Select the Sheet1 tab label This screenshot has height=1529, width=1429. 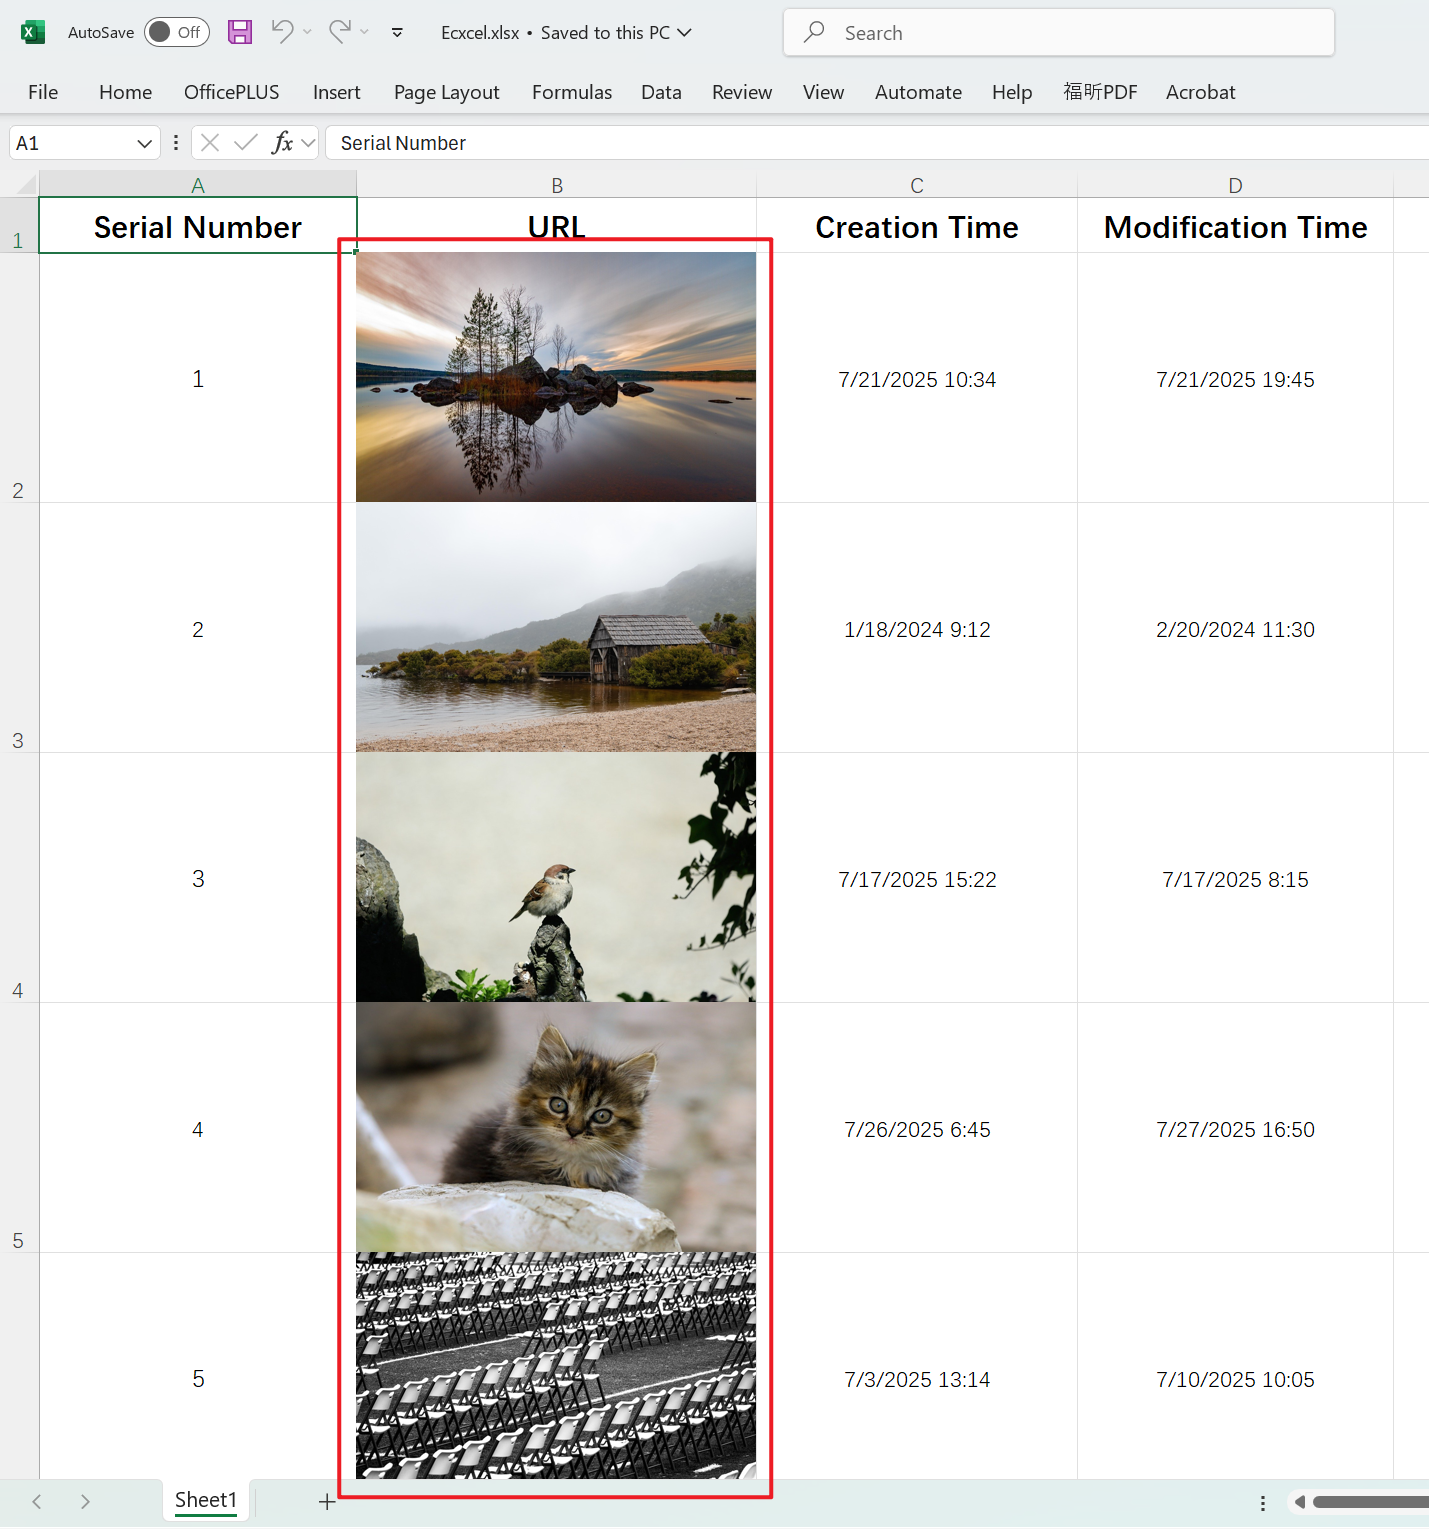coord(205,1499)
